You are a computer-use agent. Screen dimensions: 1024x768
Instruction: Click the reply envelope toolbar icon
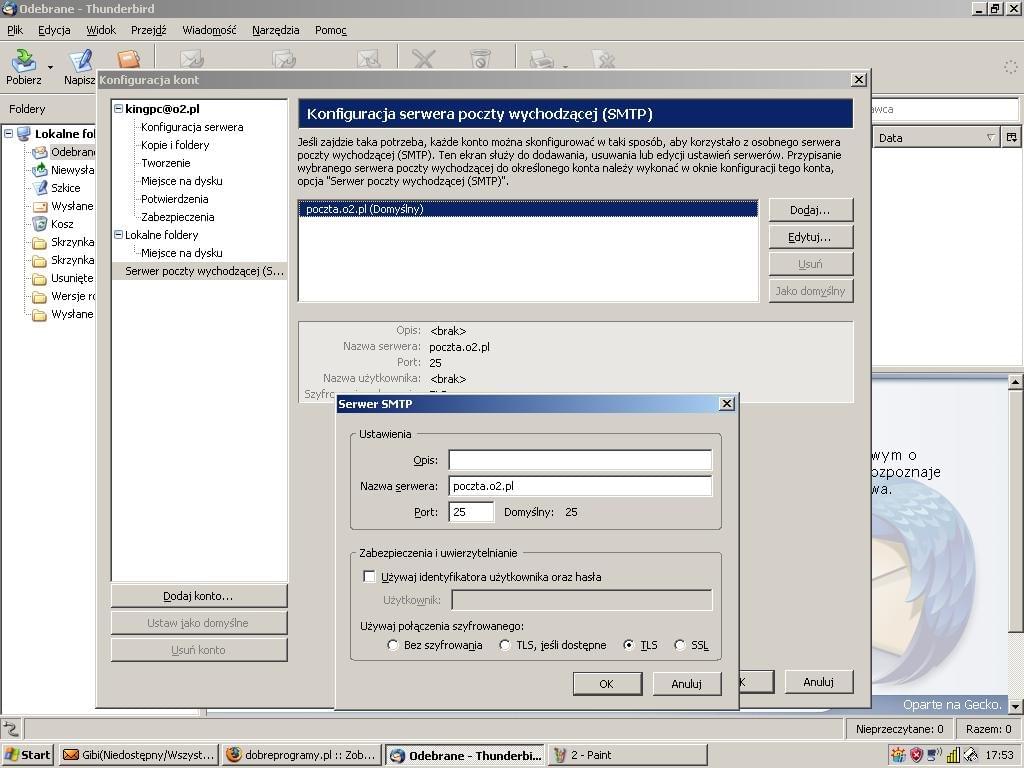(192, 59)
